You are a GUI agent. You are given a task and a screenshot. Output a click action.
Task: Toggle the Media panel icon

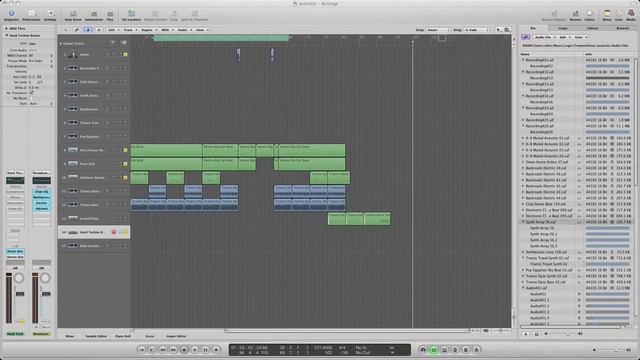click(631, 16)
